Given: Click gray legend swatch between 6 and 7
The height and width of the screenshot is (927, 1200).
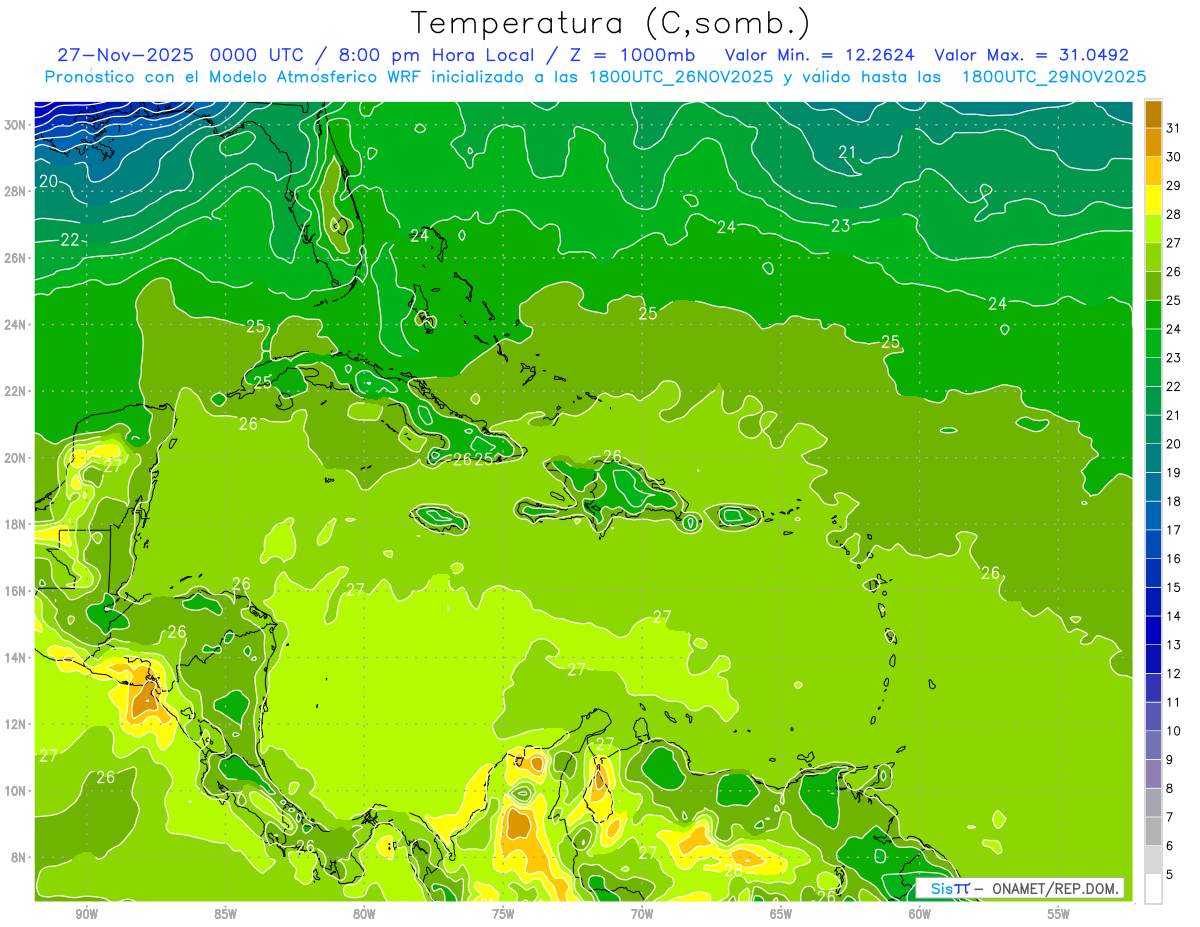Looking at the screenshot, I should 1153,831.
